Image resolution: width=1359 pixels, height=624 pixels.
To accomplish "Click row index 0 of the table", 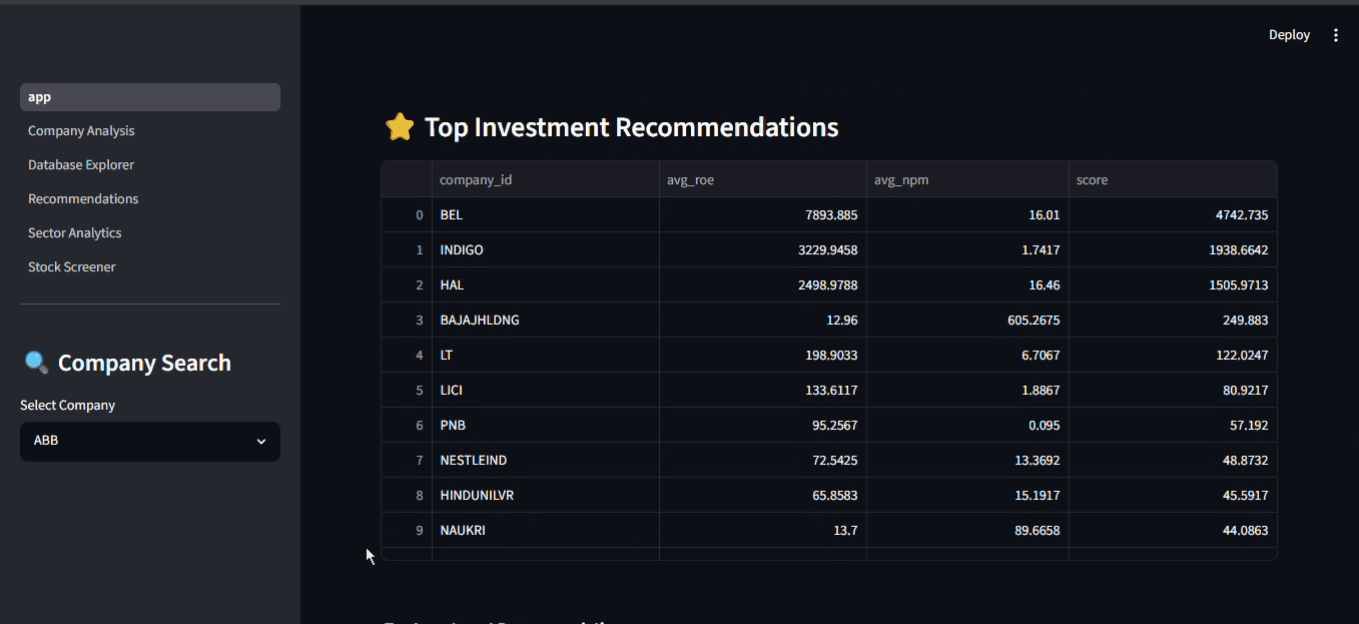I will [407, 215].
